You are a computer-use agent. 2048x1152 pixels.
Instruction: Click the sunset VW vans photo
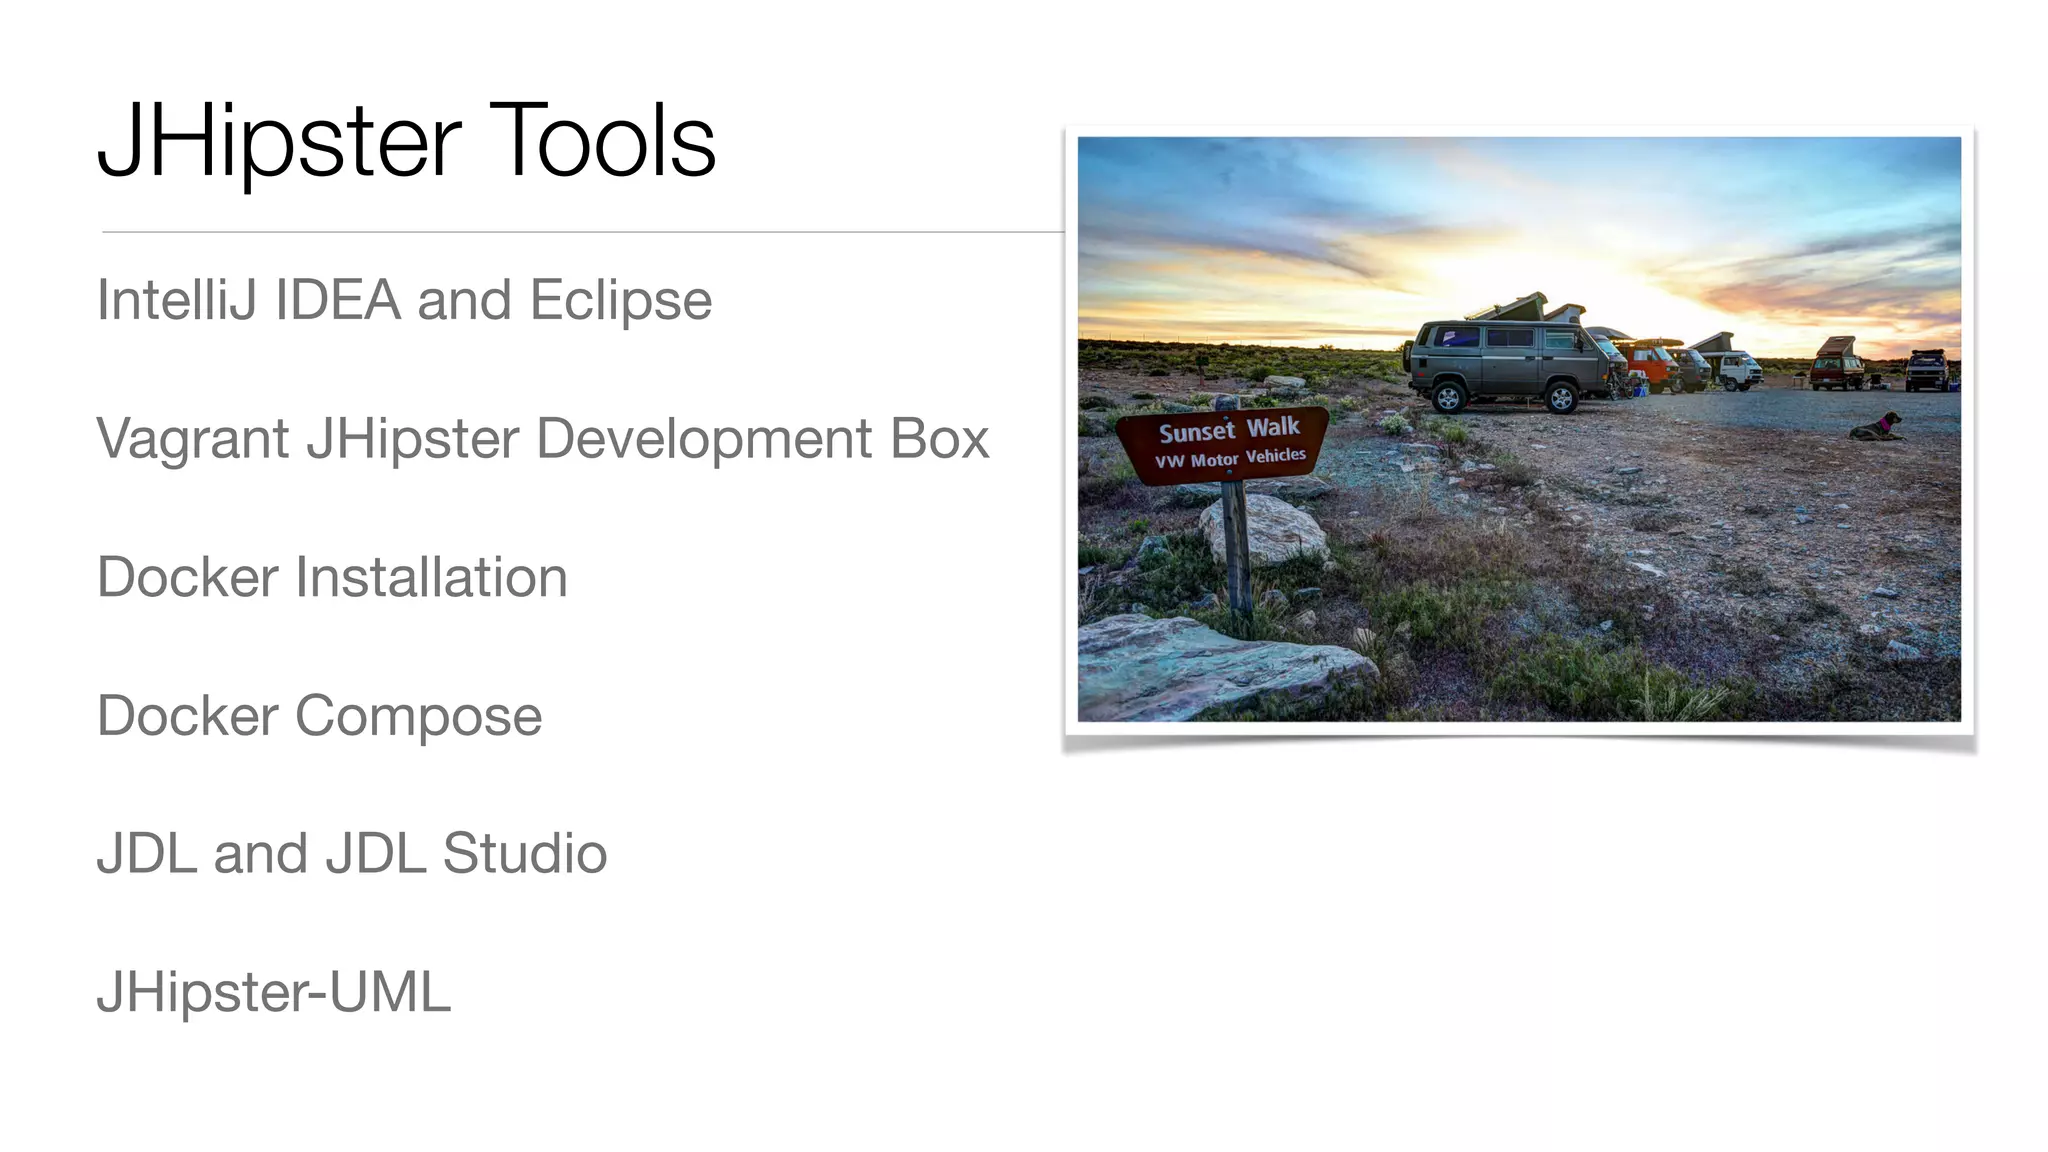[1519, 430]
